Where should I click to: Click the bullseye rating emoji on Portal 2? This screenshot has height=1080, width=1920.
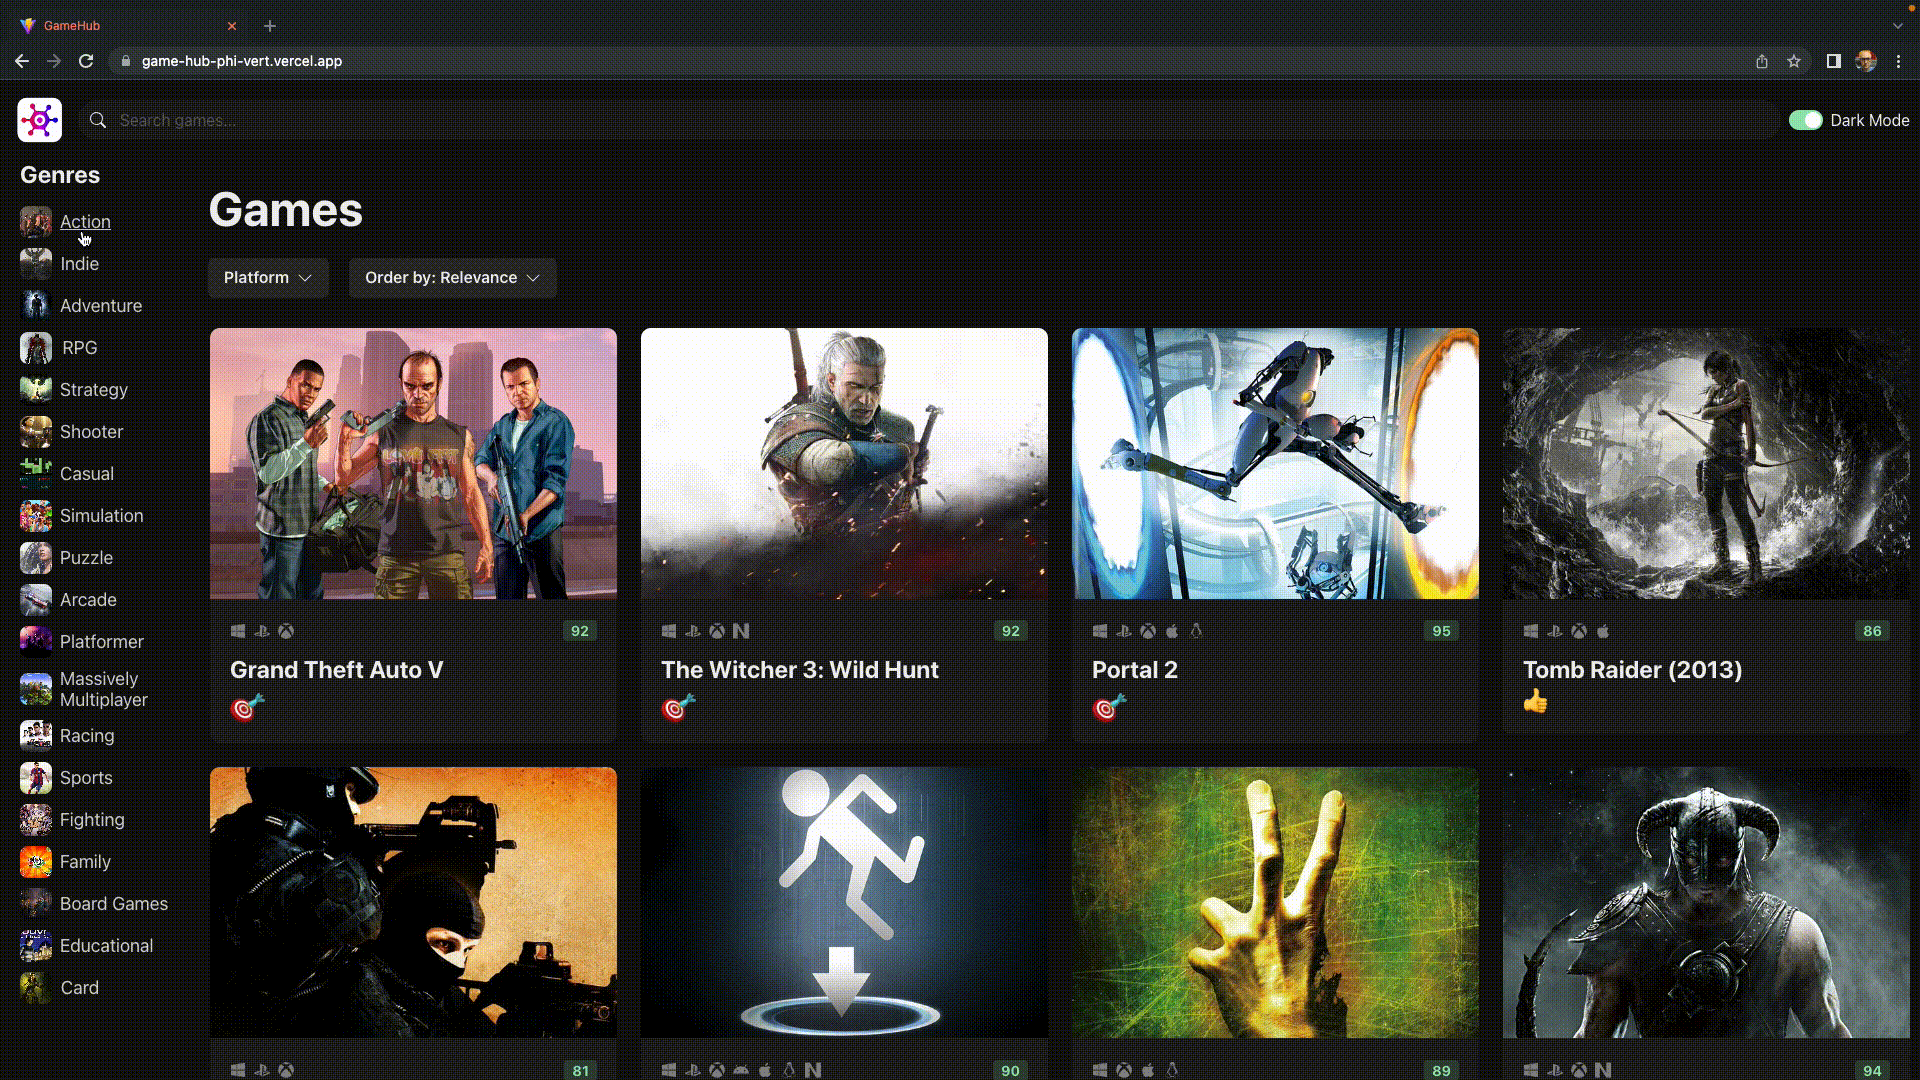pyautogui.click(x=1109, y=708)
